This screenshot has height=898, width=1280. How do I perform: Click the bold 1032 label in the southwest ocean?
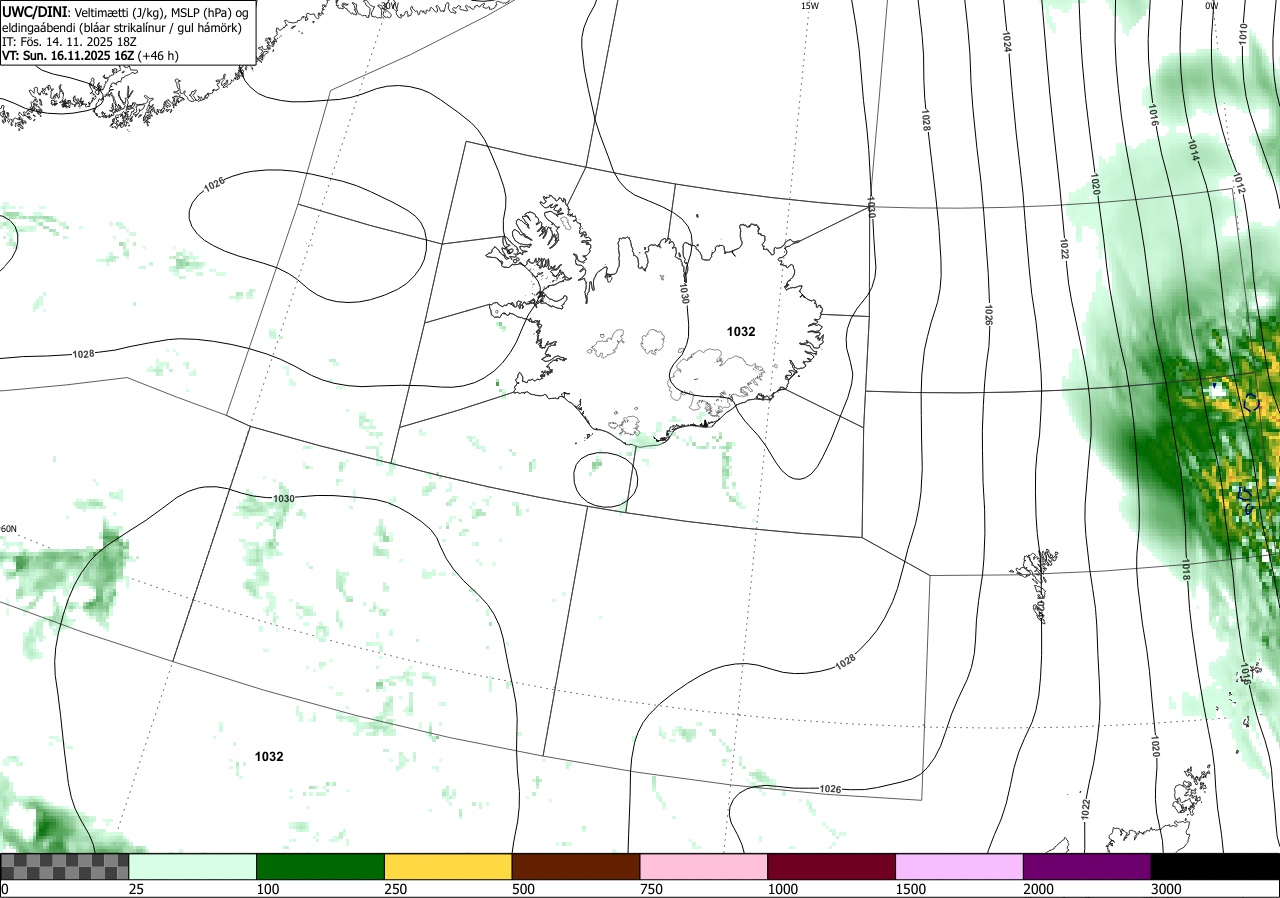pyautogui.click(x=269, y=757)
